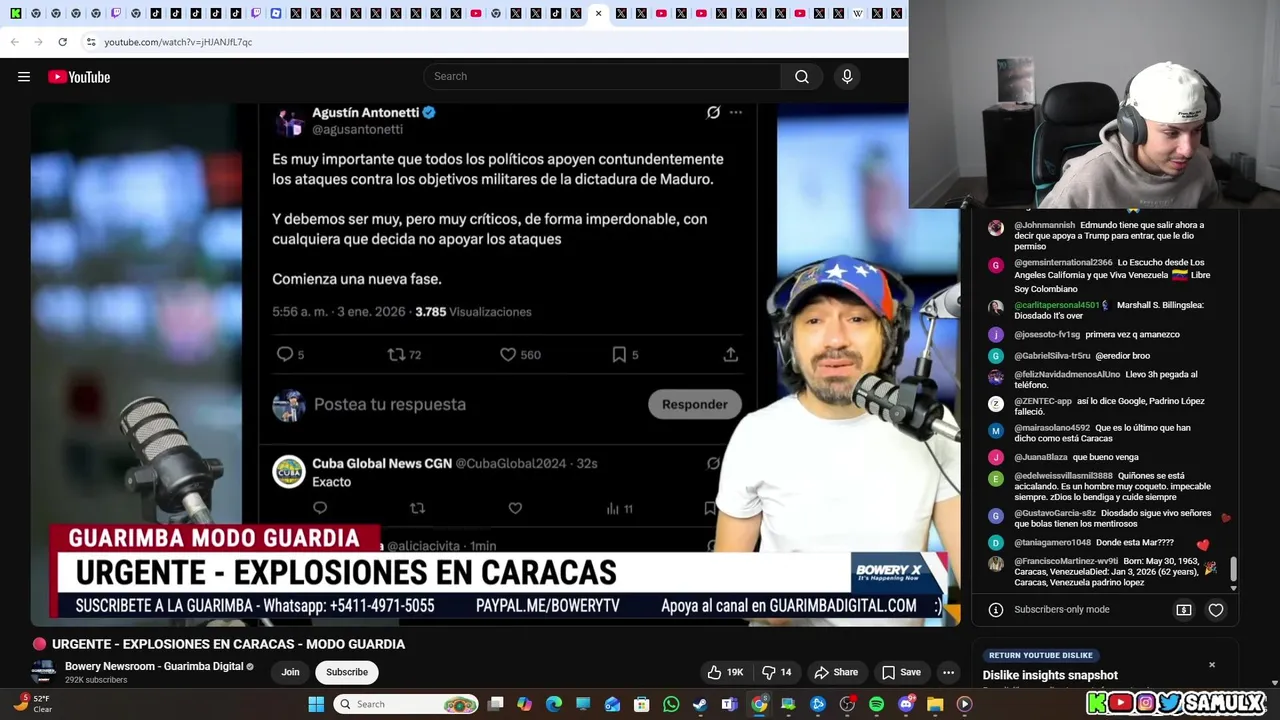Open the YouTube guide hamburger menu

(x=24, y=77)
